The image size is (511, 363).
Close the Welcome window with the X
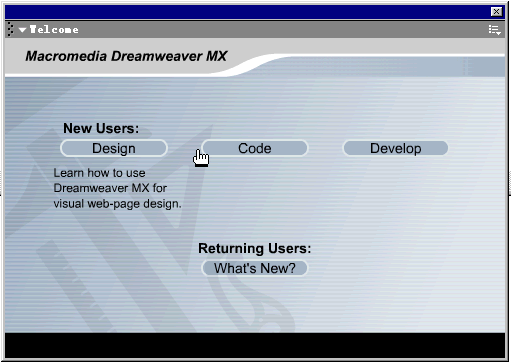(496, 12)
